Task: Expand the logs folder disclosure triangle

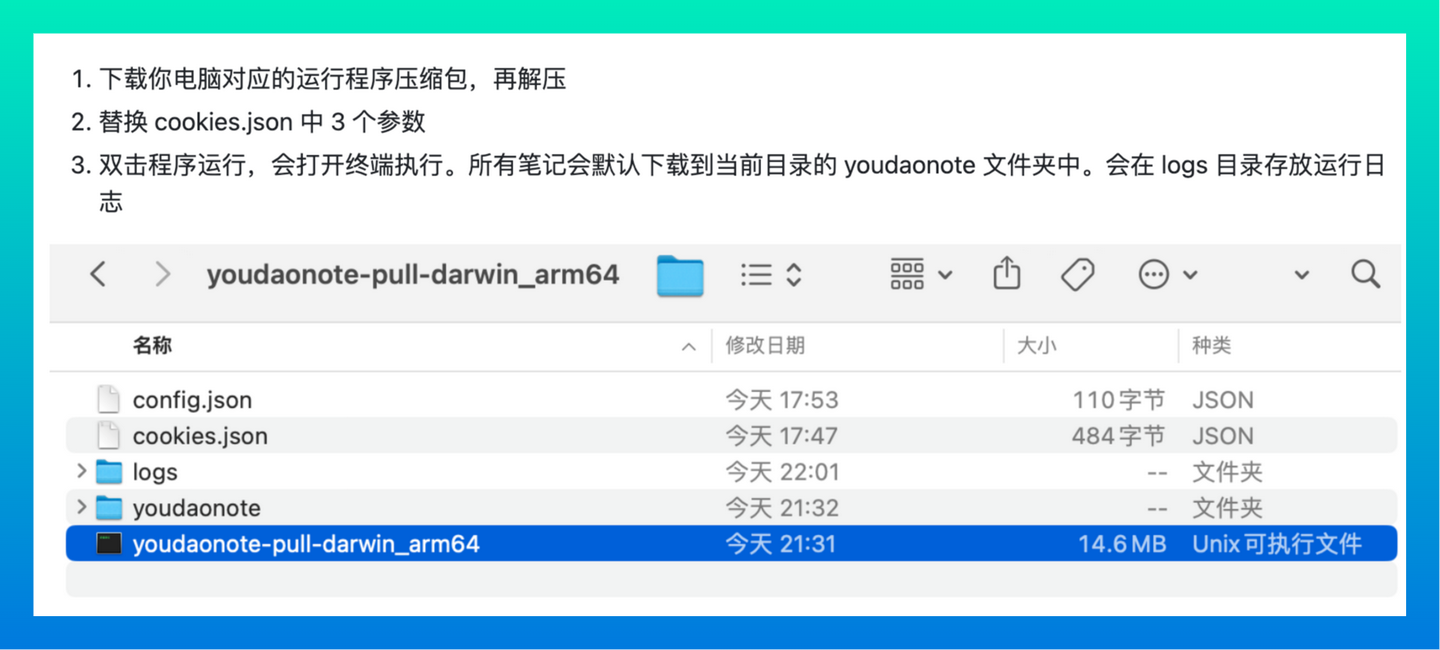Action: tap(80, 471)
